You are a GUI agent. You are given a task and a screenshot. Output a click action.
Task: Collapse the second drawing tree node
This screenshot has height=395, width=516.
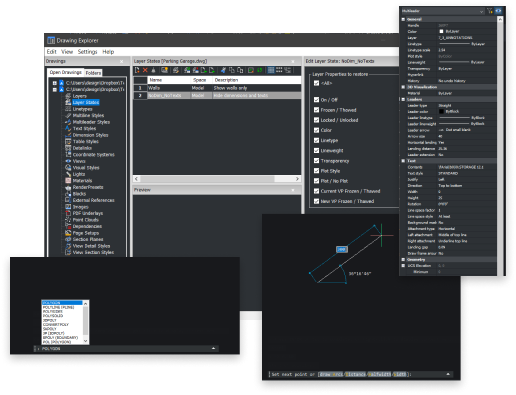pyautogui.click(x=55, y=89)
